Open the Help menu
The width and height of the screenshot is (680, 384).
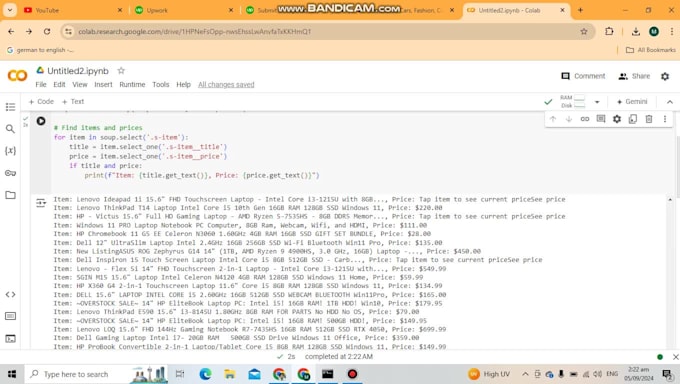click(x=183, y=85)
